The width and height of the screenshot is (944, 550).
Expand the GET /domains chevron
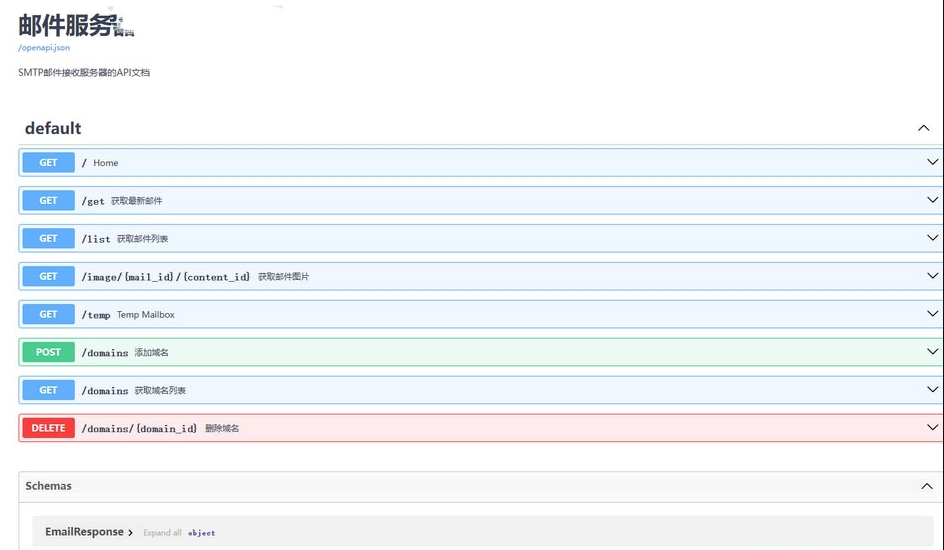pos(933,389)
